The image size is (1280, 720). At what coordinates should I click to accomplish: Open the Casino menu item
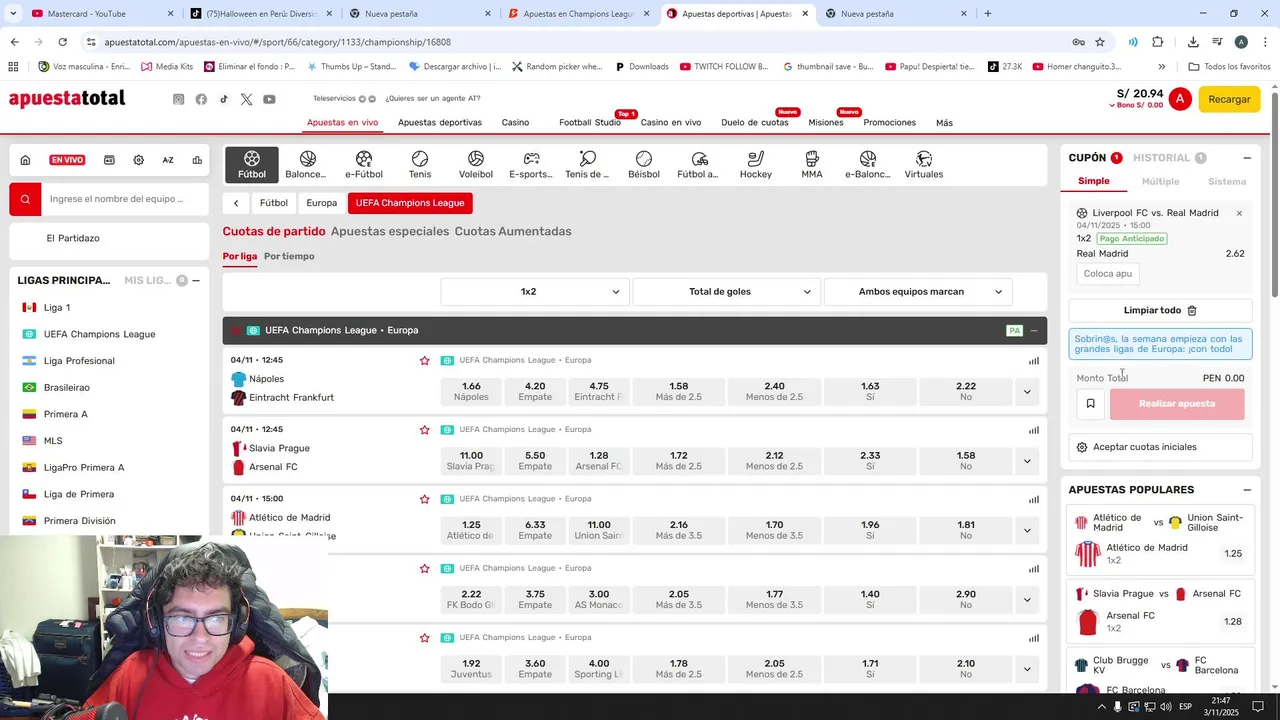tap(515, 122)
